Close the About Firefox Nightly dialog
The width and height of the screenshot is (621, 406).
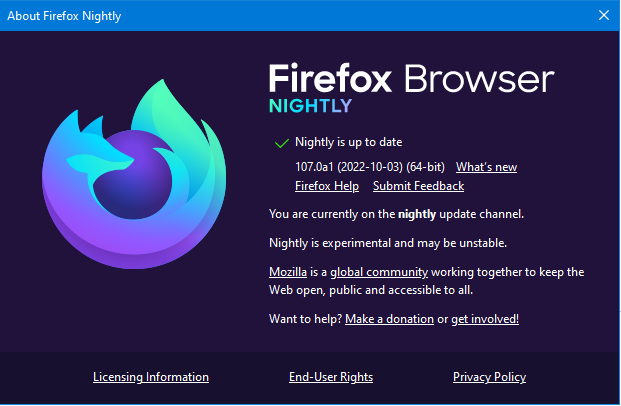(x=603, y=14)
